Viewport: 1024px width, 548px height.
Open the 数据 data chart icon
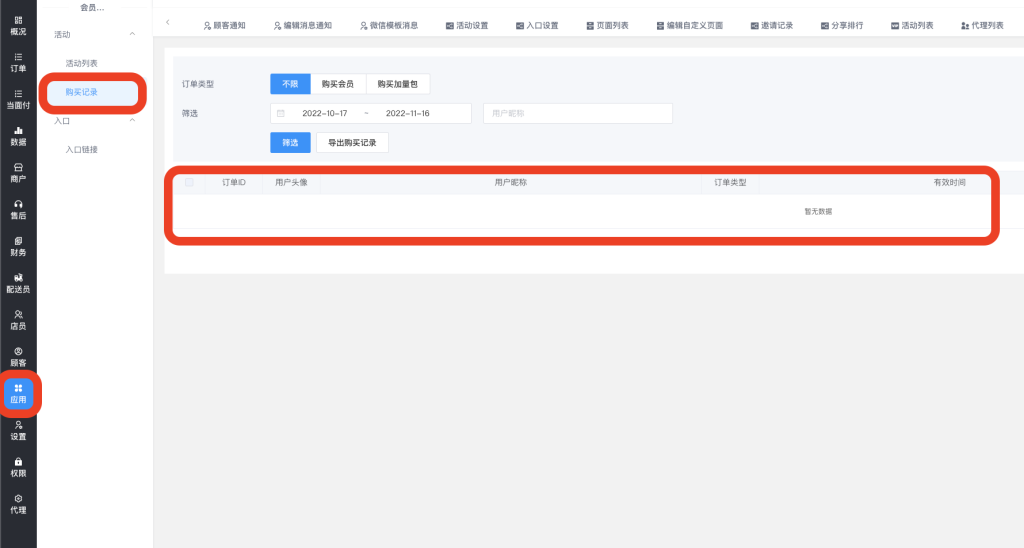(18, 136)
